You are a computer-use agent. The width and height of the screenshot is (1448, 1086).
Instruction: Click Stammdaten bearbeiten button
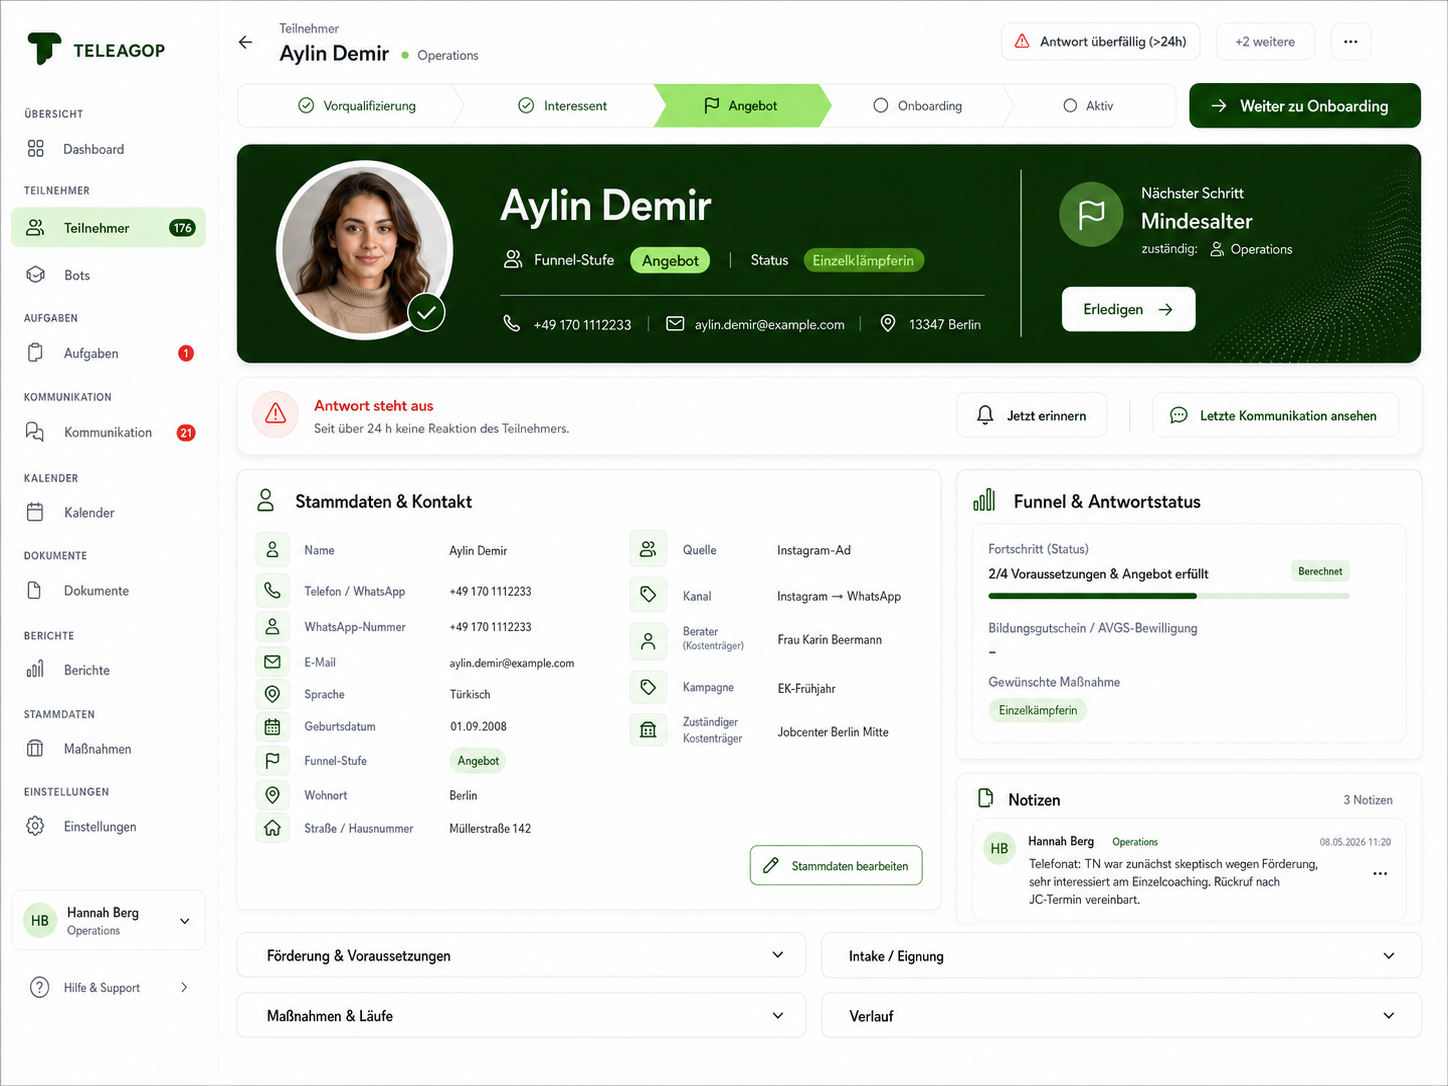pos(836,866)
